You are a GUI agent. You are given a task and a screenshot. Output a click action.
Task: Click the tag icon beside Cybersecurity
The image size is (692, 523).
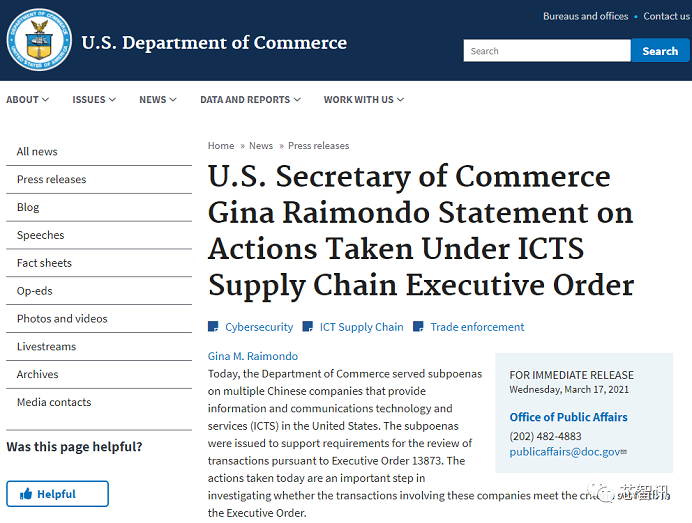(213, 327)
